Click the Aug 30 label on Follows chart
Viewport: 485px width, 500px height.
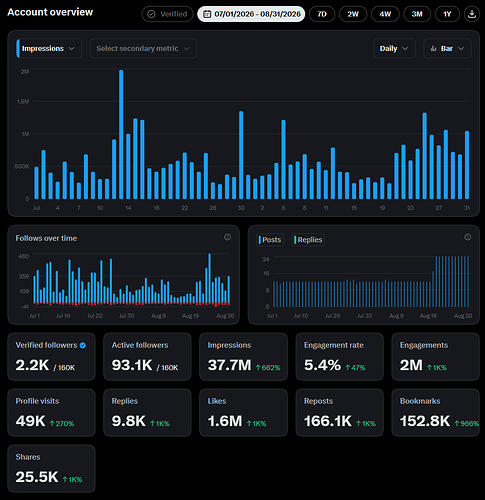pos(225,316)
